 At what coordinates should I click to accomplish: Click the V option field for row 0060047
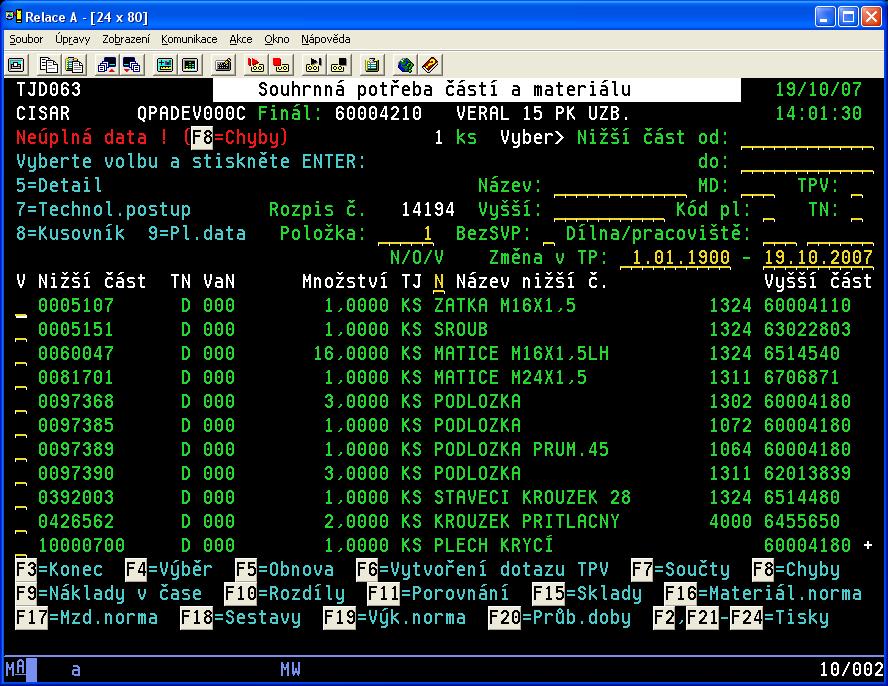tap(21, 354)
